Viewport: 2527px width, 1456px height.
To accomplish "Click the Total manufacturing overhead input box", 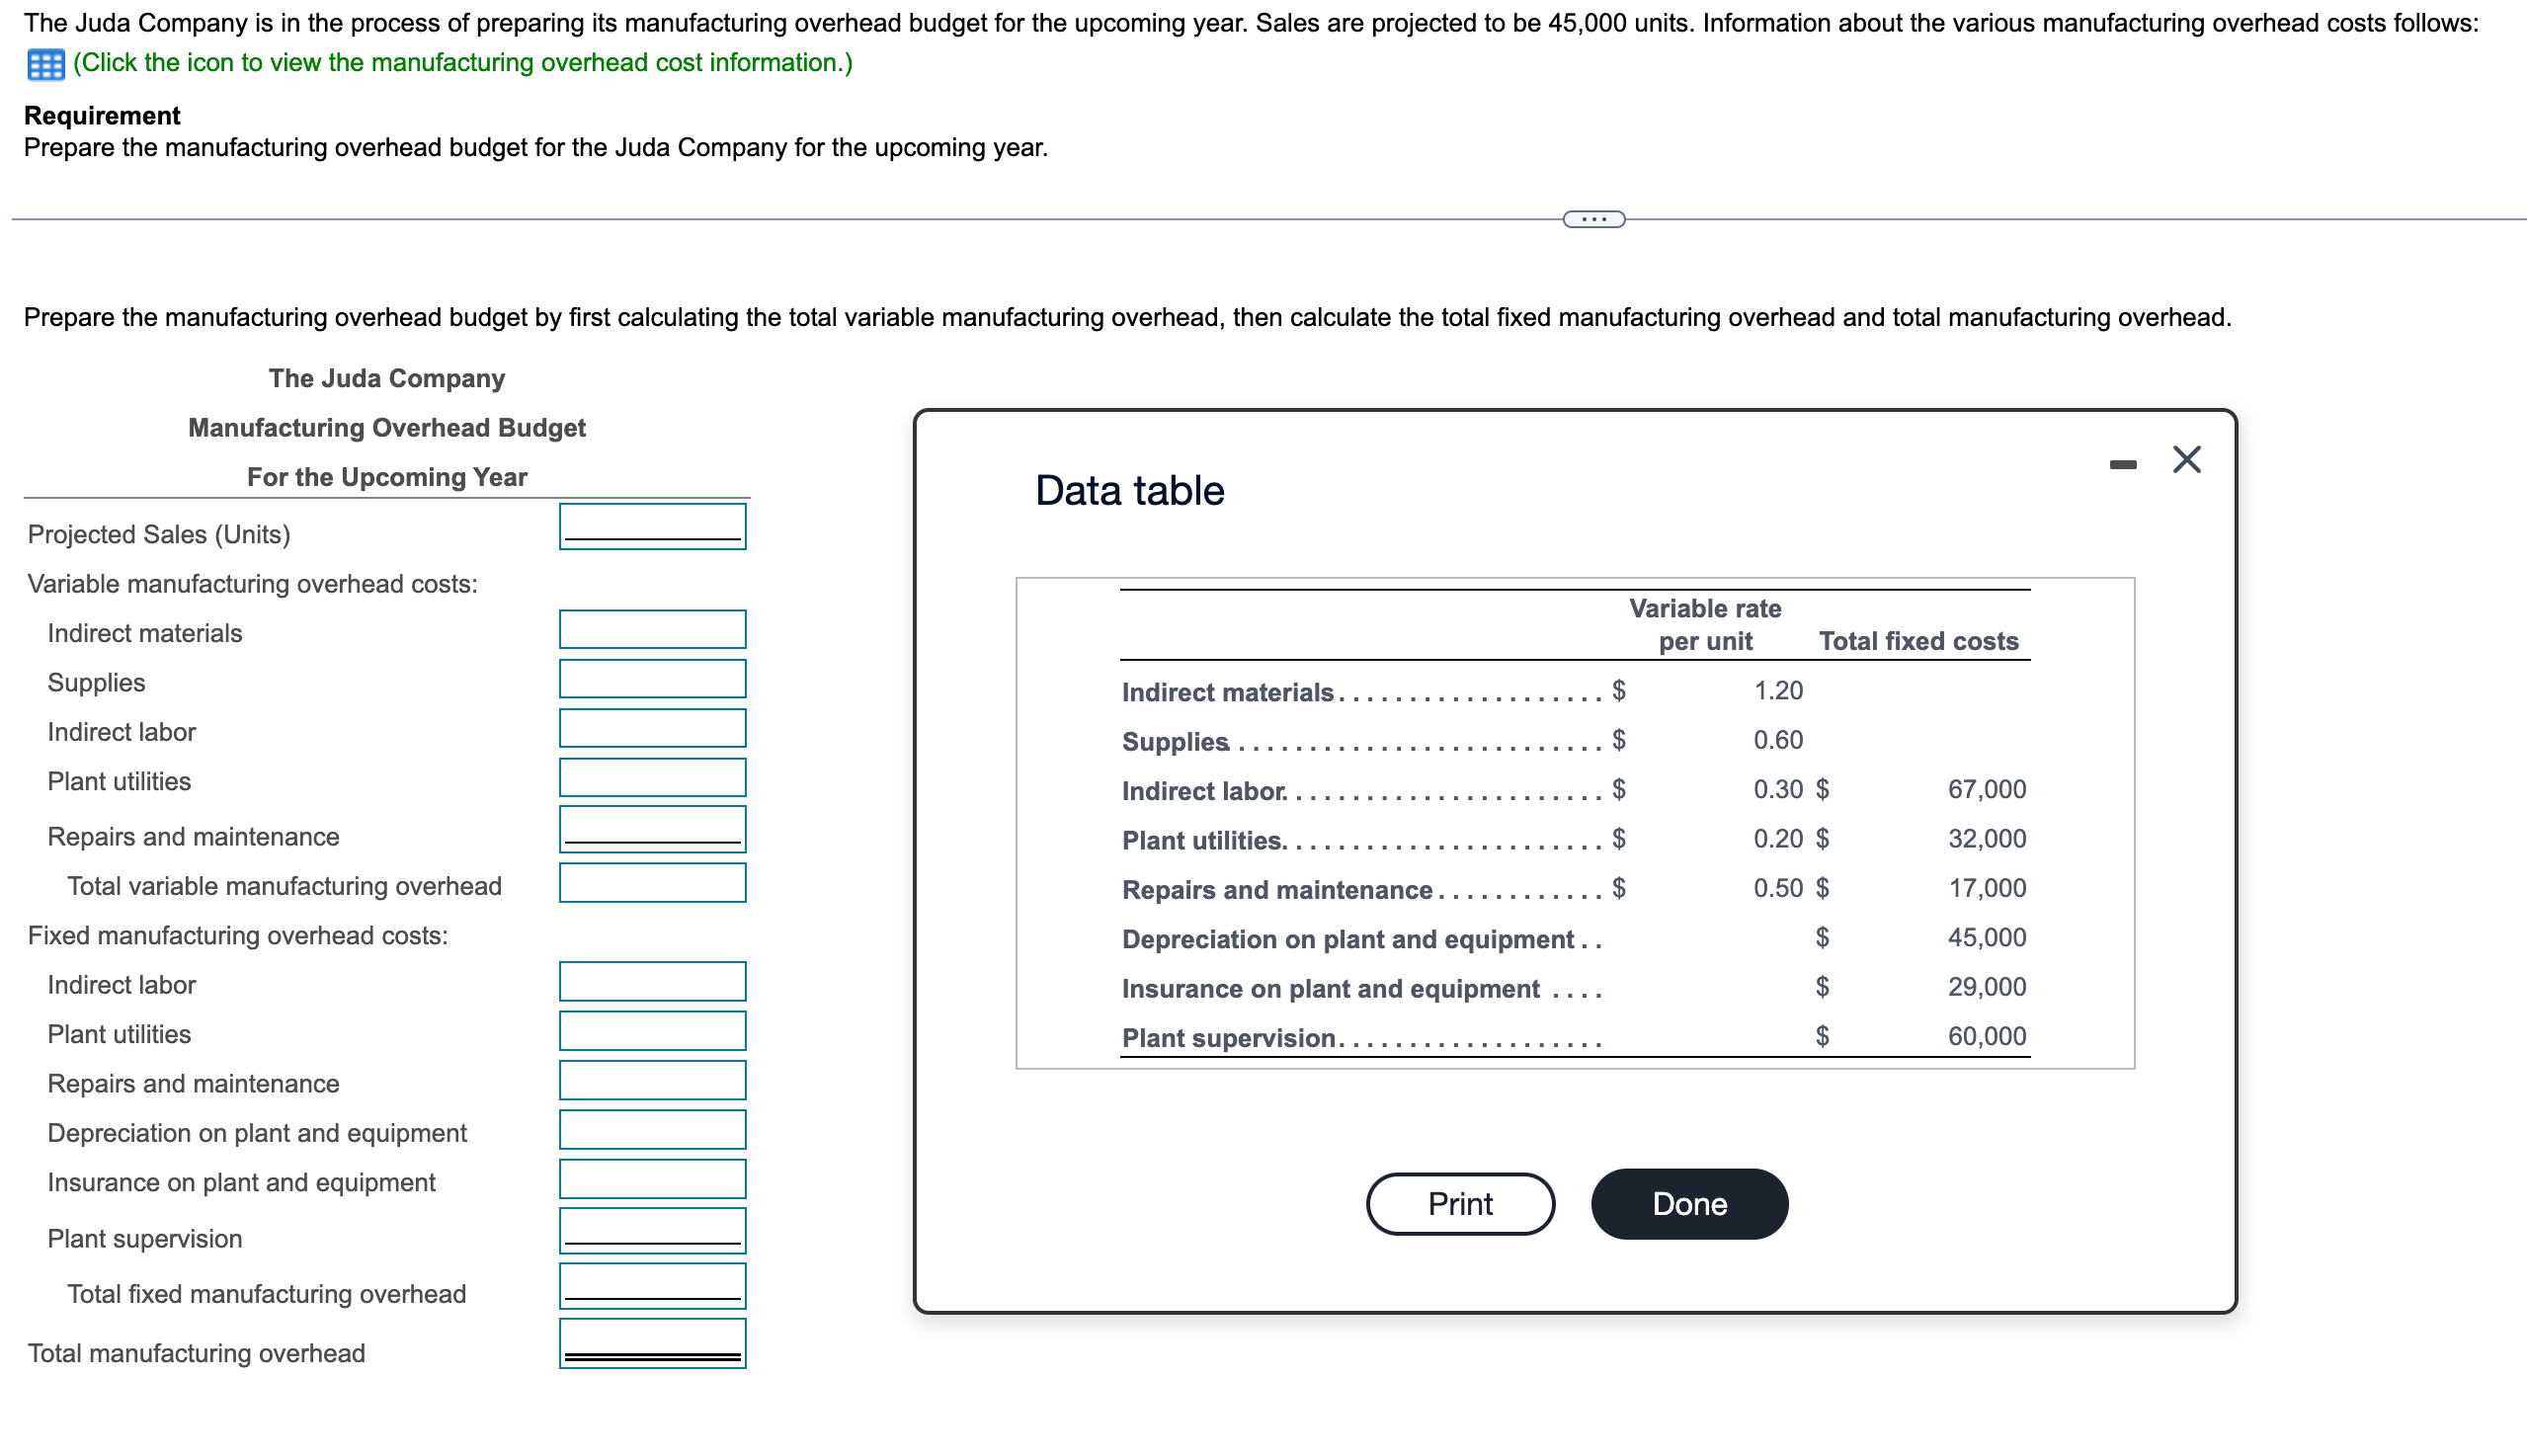I will click(652, 1343).
